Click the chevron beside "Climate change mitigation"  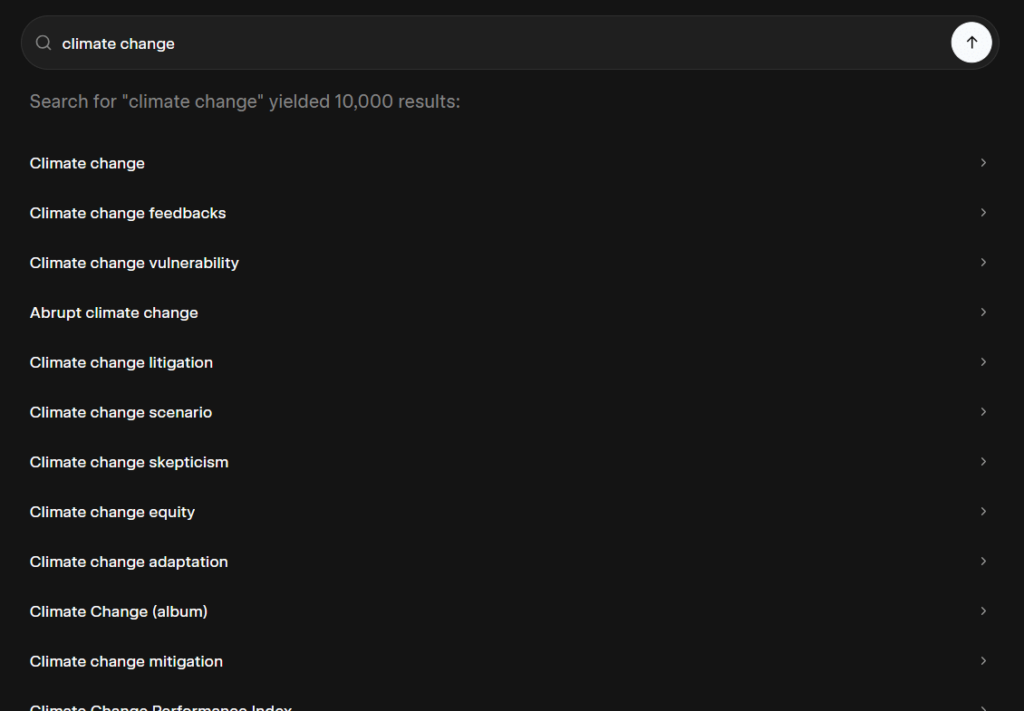983,661
